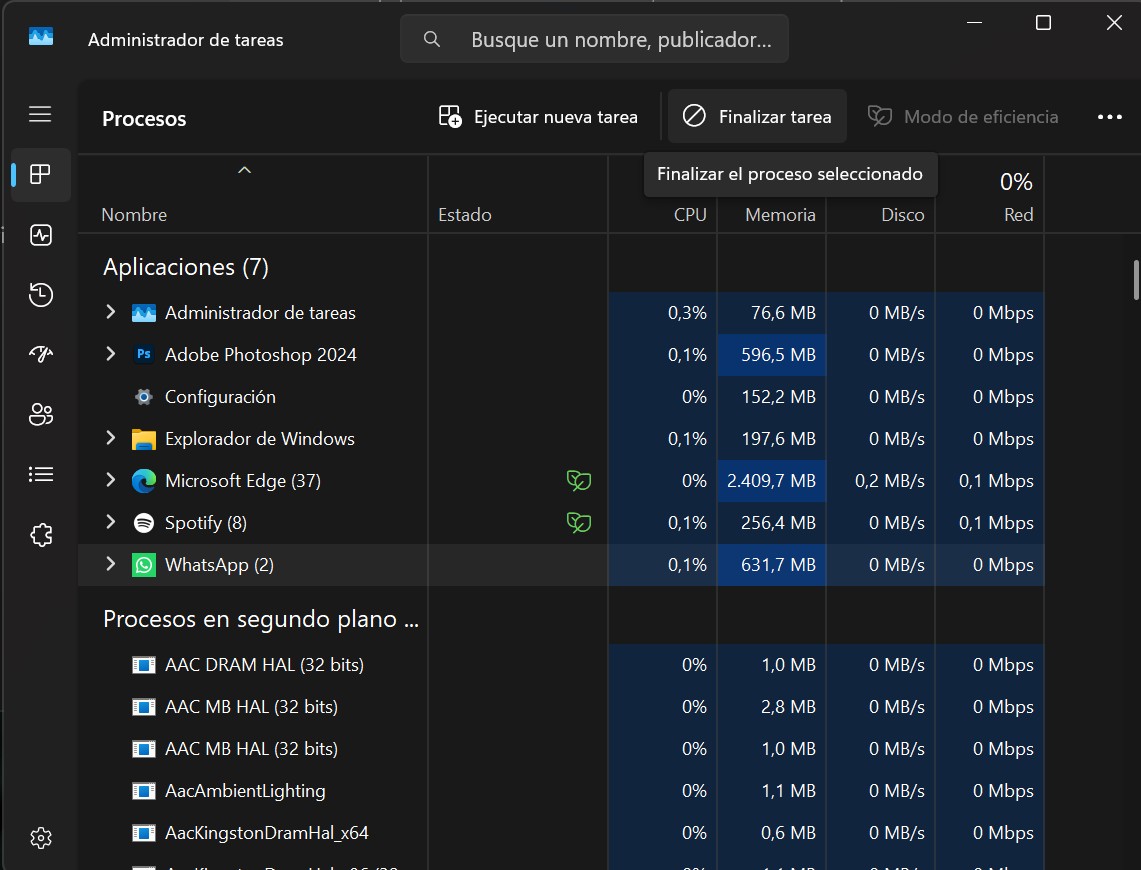Click the AacKingstonDramHal_x64 process icon
1141x870 pixels.
click(x=144, y=833)
